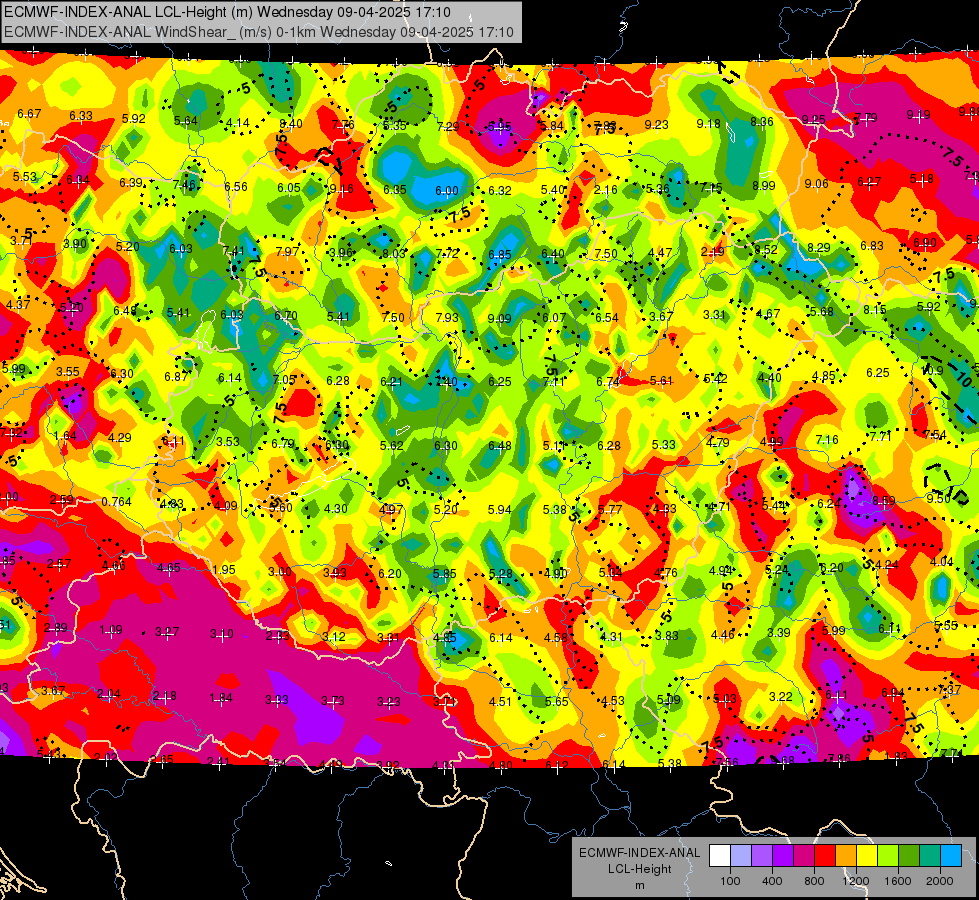Viewport: 979px width, 900px height.
Task: Click the wind shear value 4.51
Action: click(x=500, y=702)
